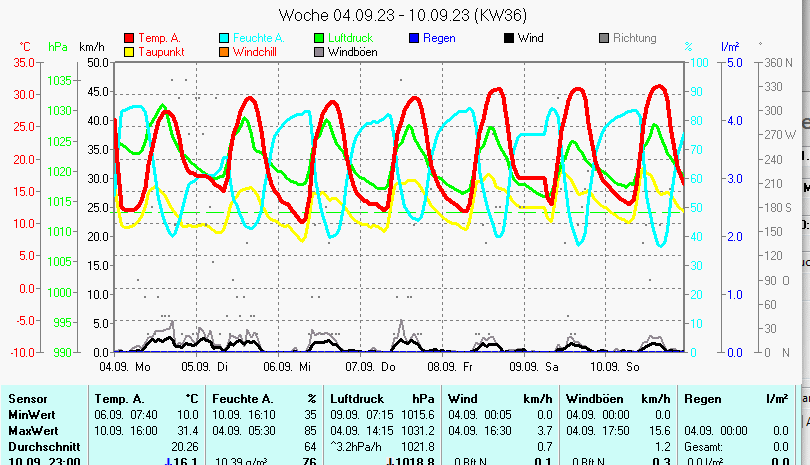810x465 pixels.
Task: Click the yellow Taupunkt legend square
Action: tap(129, 52)
